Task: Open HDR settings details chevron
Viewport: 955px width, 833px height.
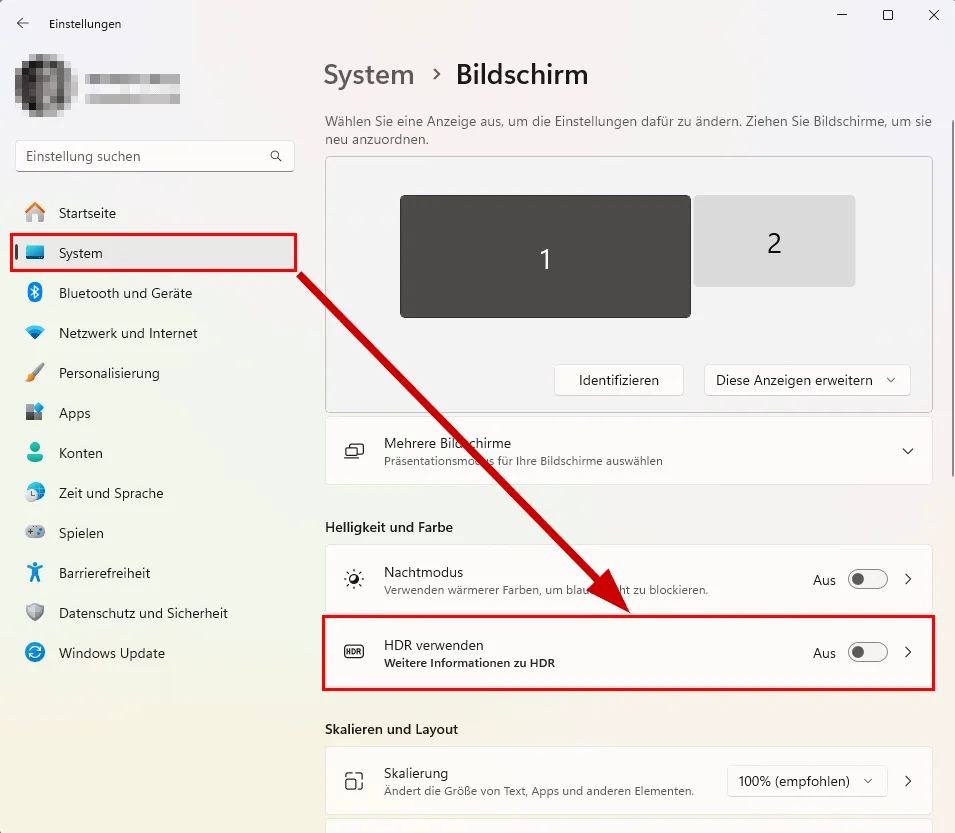Action: (908, 652)
